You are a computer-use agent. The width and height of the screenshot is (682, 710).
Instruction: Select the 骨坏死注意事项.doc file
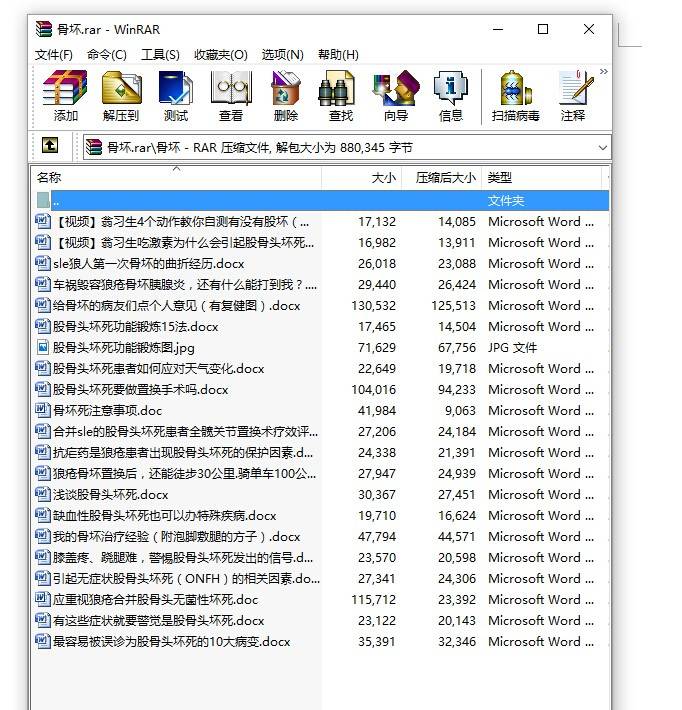point(107,410)
